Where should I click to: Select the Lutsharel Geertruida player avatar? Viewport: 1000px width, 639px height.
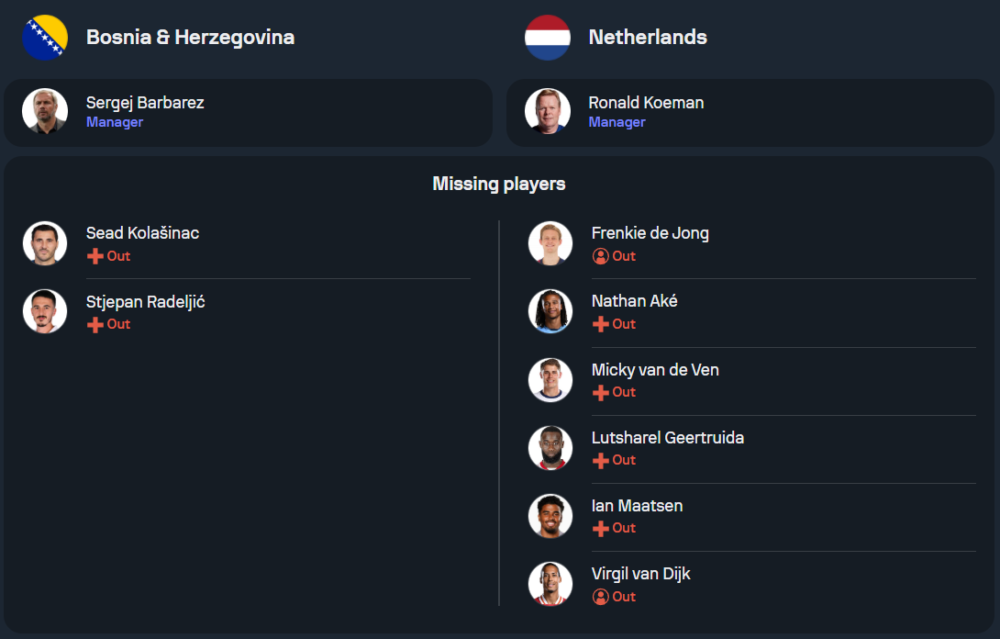pyautogui.click(x=550, y=448)
